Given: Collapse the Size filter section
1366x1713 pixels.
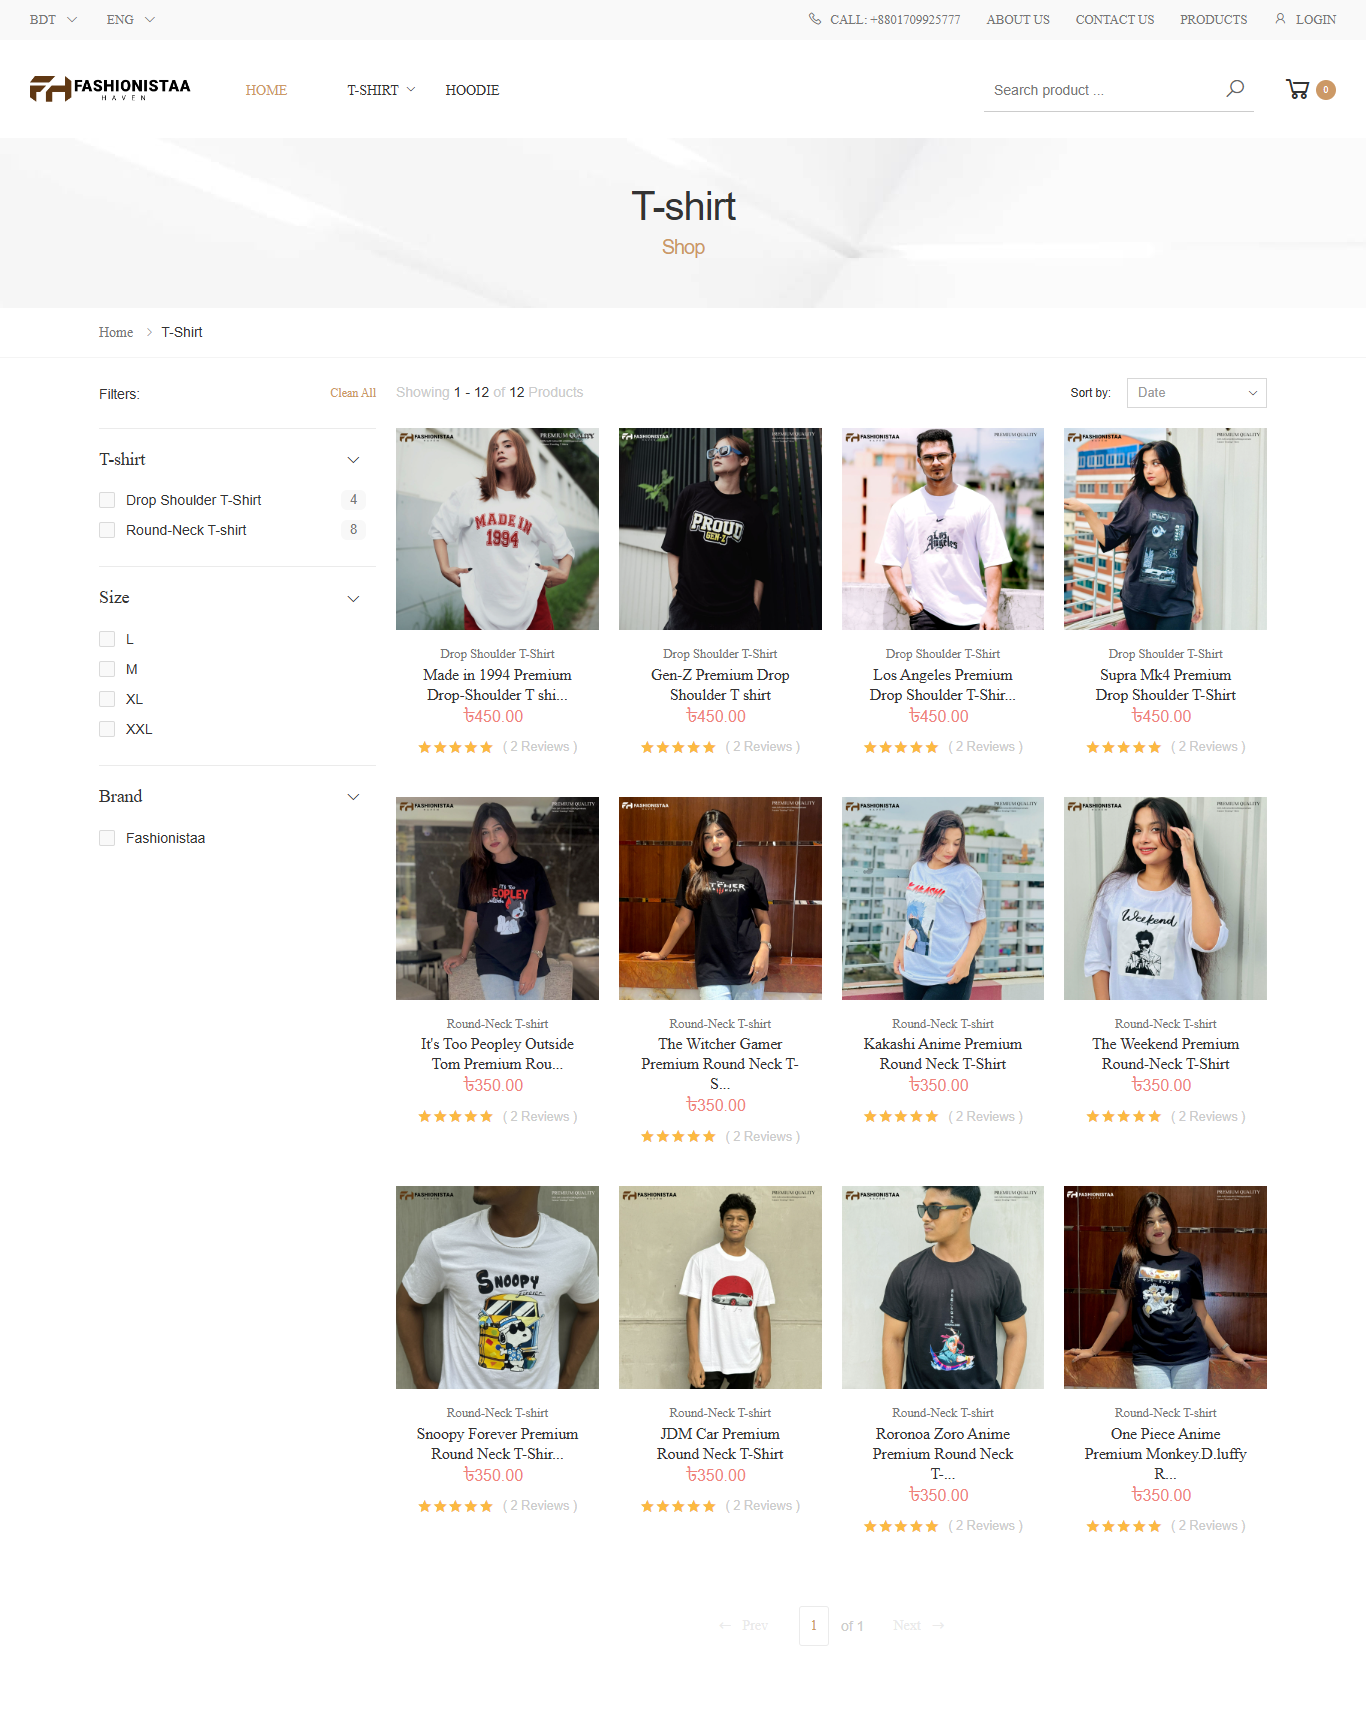Looking at the screenshot, I should point(353,598).
